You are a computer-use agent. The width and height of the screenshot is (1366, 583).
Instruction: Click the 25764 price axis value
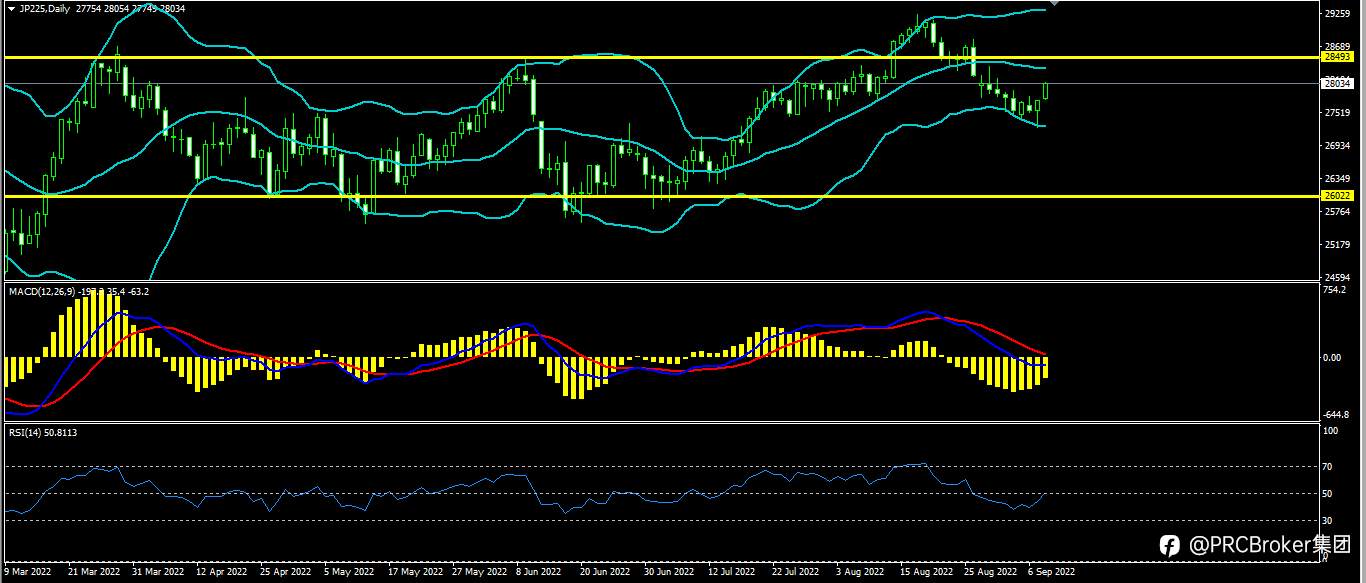pos(1337,212)
